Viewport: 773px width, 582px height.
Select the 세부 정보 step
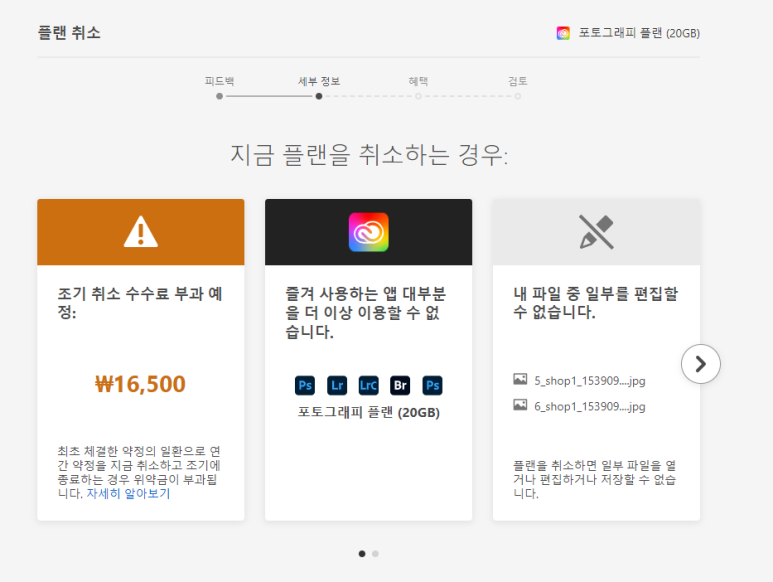319,81
